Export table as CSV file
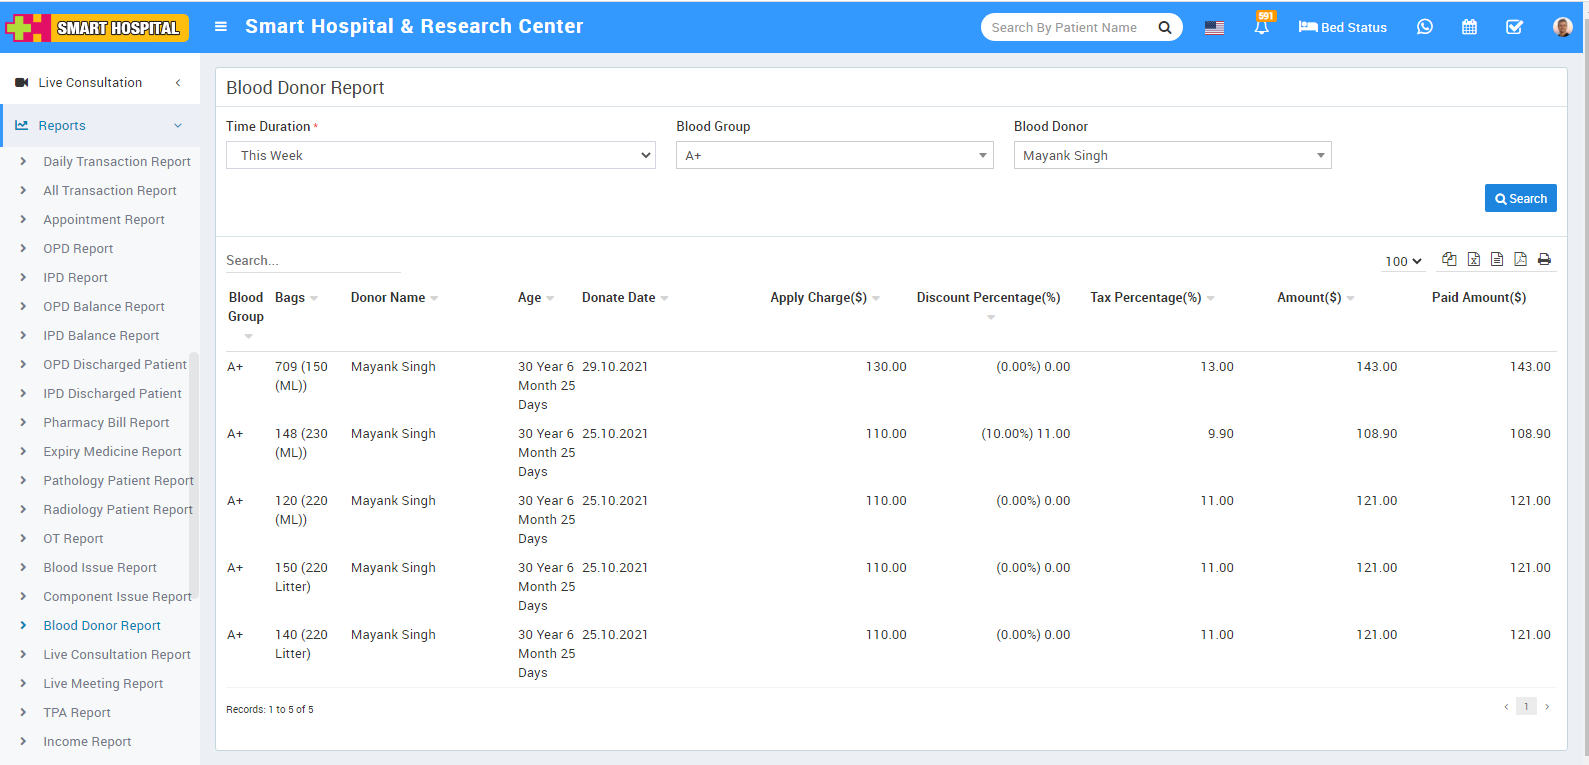 pyautogui.click(x=1497, y=259)
